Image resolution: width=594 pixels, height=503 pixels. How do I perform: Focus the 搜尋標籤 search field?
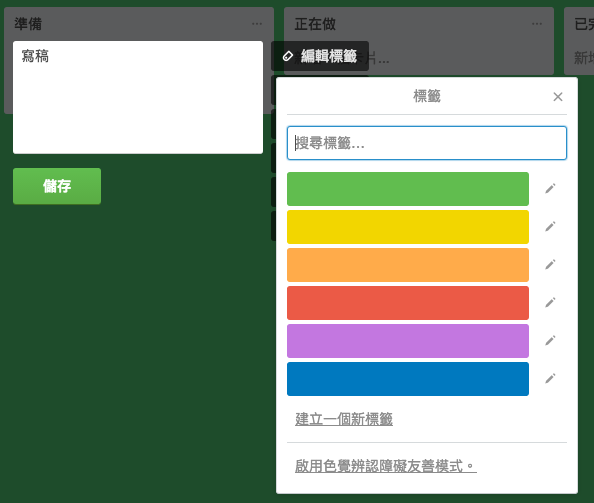[427, 143]
